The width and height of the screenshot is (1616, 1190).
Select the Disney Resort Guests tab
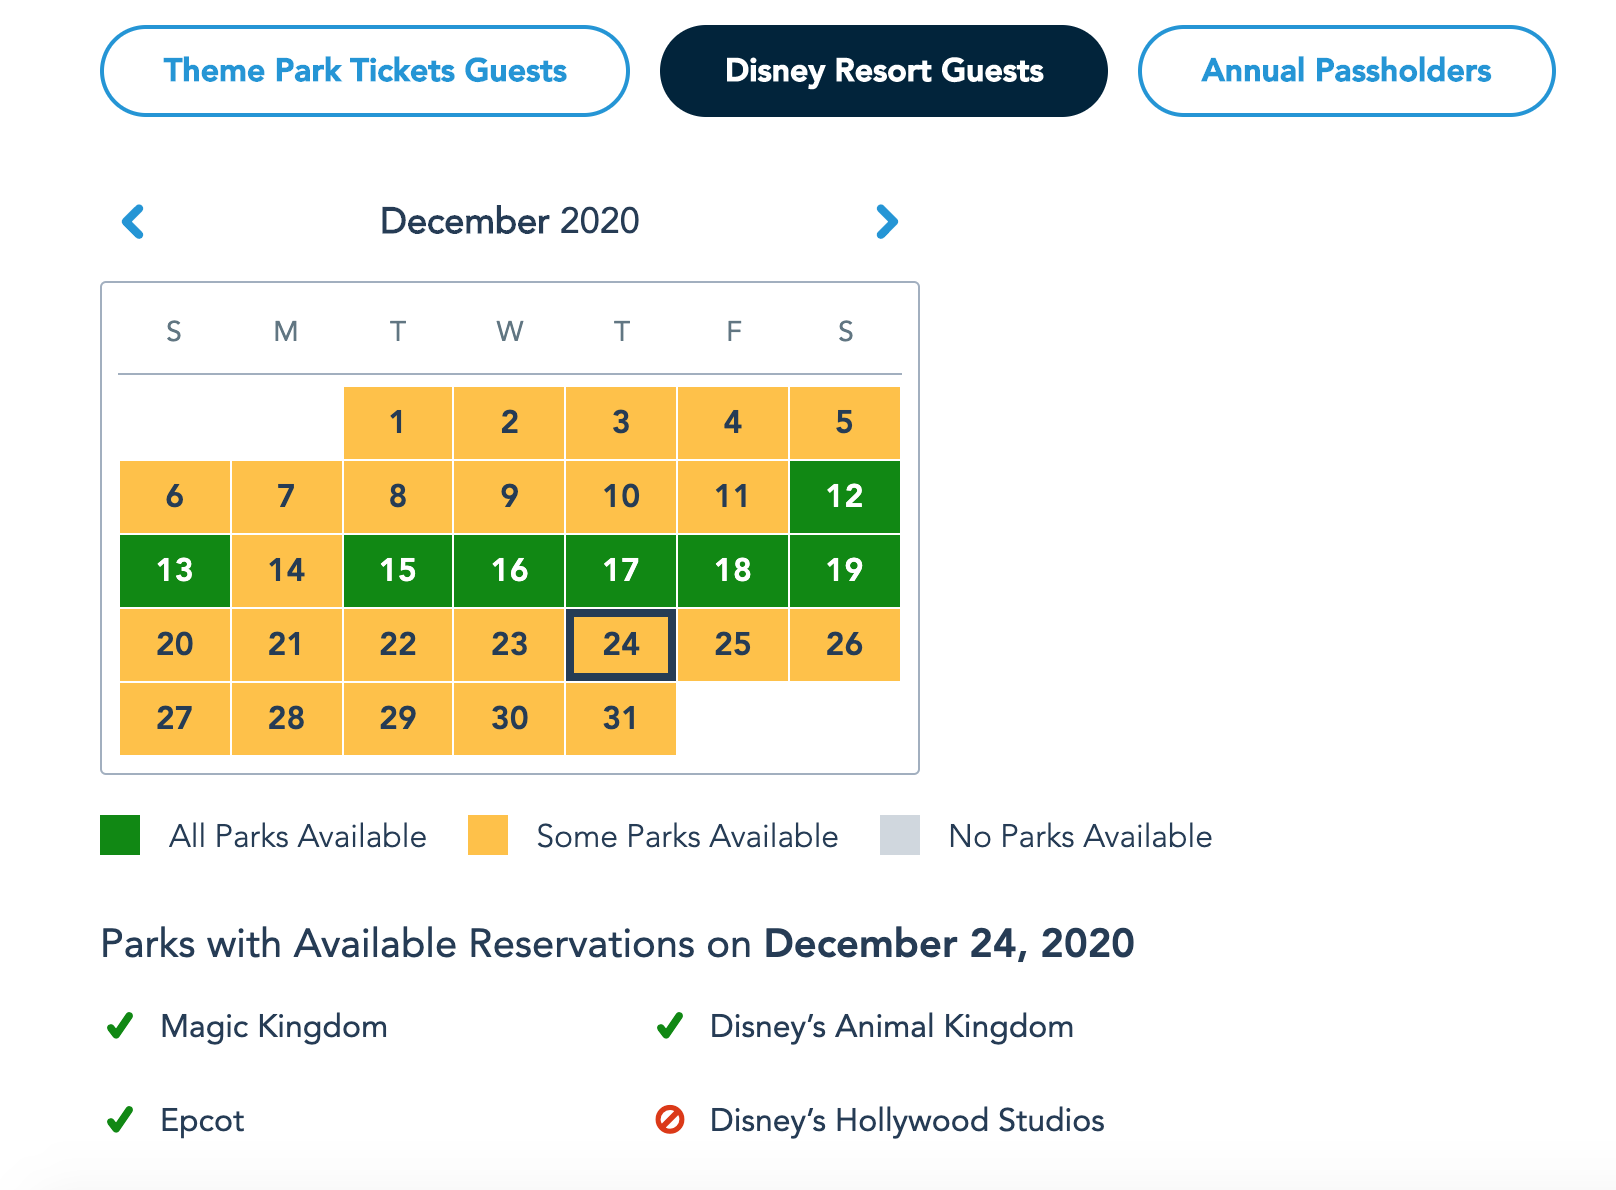click(x=883, y=71)
